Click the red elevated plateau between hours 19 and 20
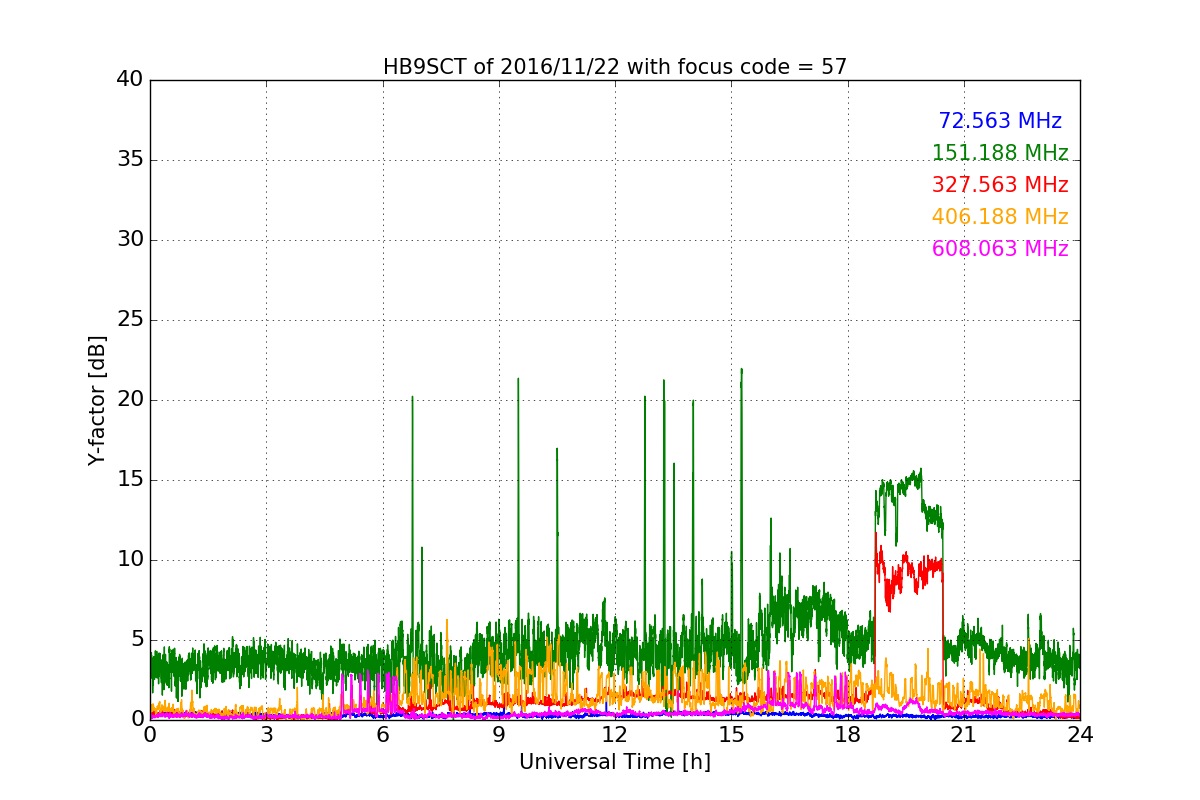 pos(909,575)
